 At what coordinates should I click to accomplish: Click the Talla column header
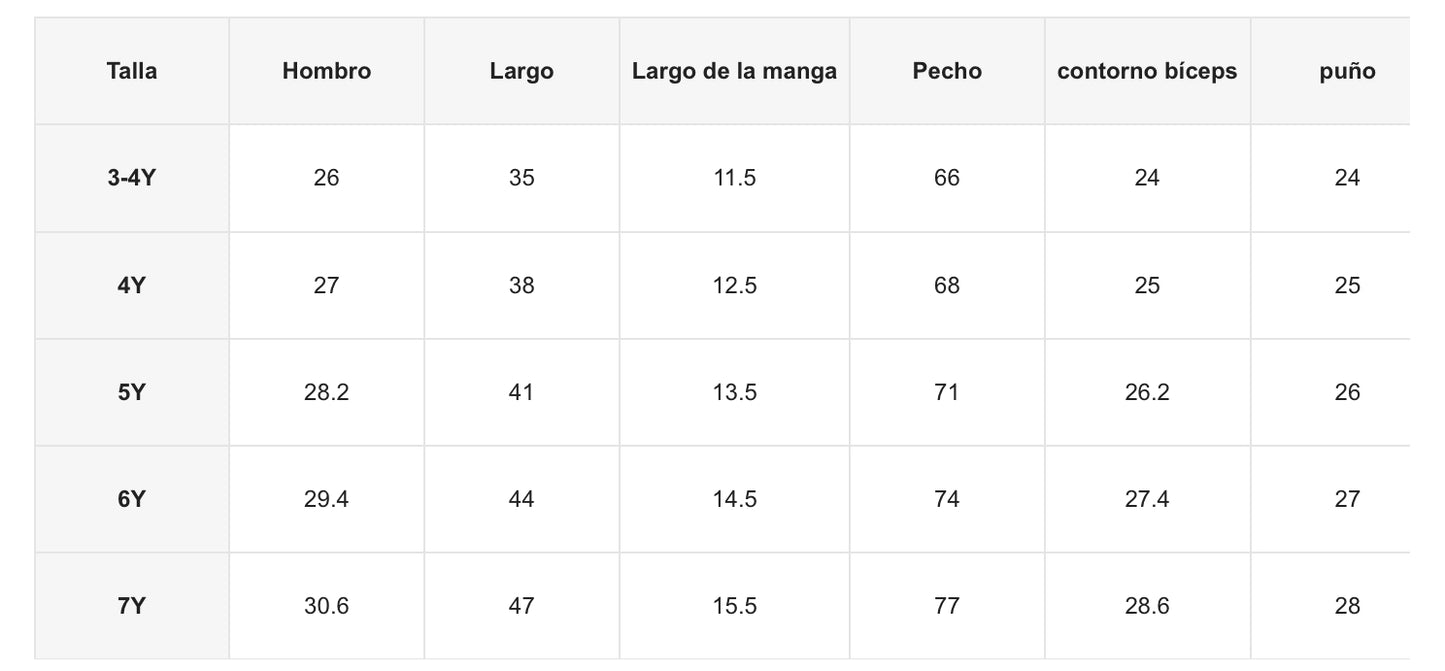point(132,71)
